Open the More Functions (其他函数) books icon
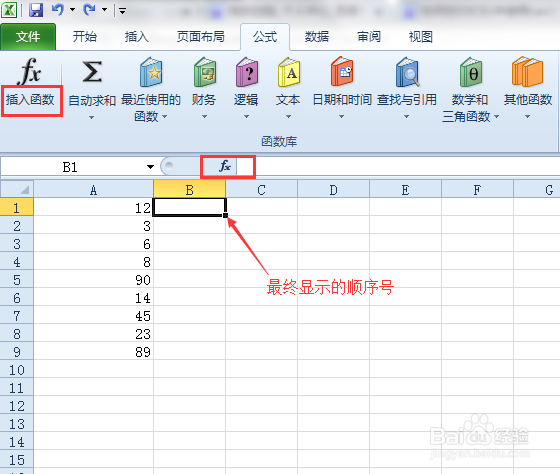This screenshot has height=474, width=560. 527,71
